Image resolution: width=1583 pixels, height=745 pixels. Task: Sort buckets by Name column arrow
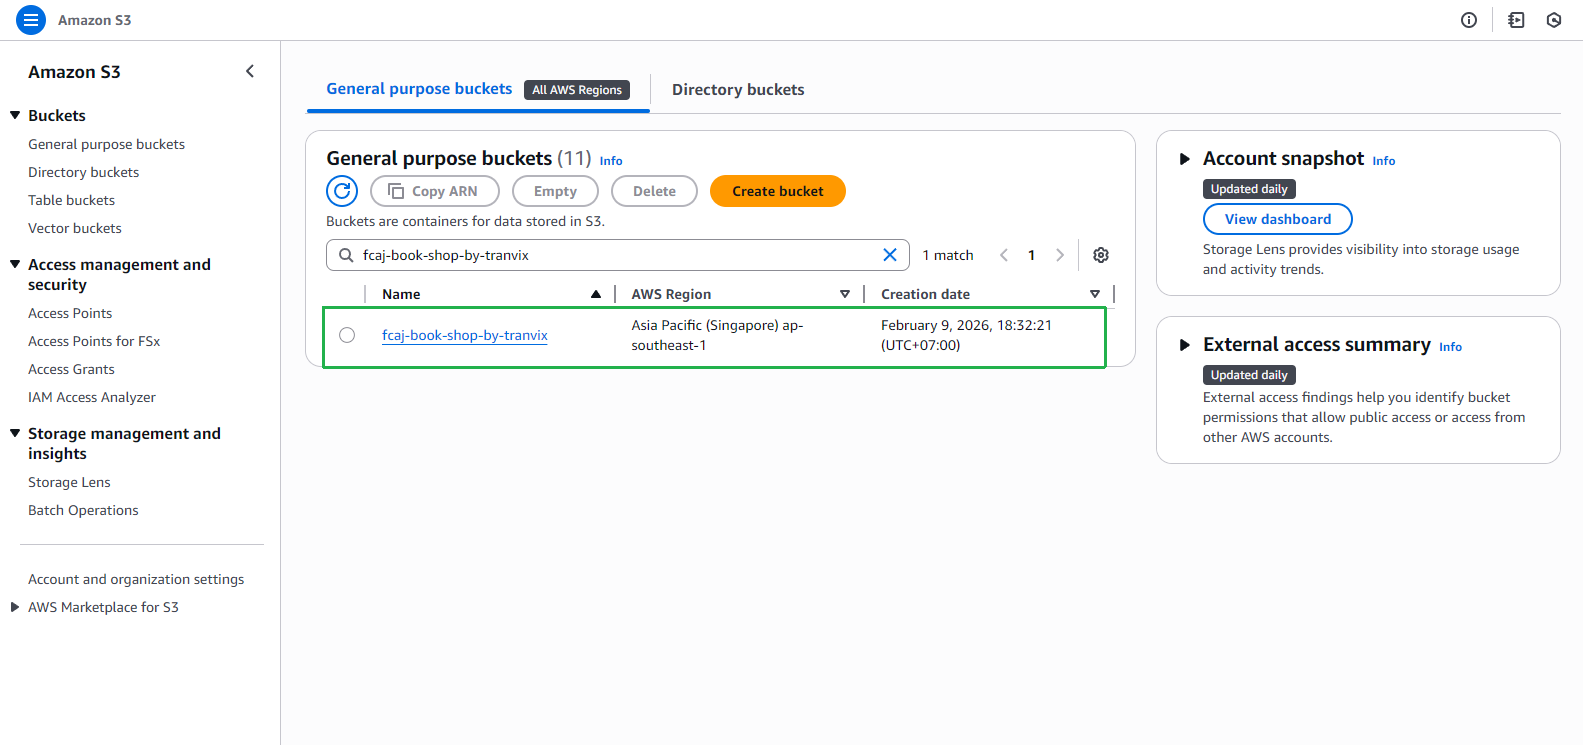596,294
